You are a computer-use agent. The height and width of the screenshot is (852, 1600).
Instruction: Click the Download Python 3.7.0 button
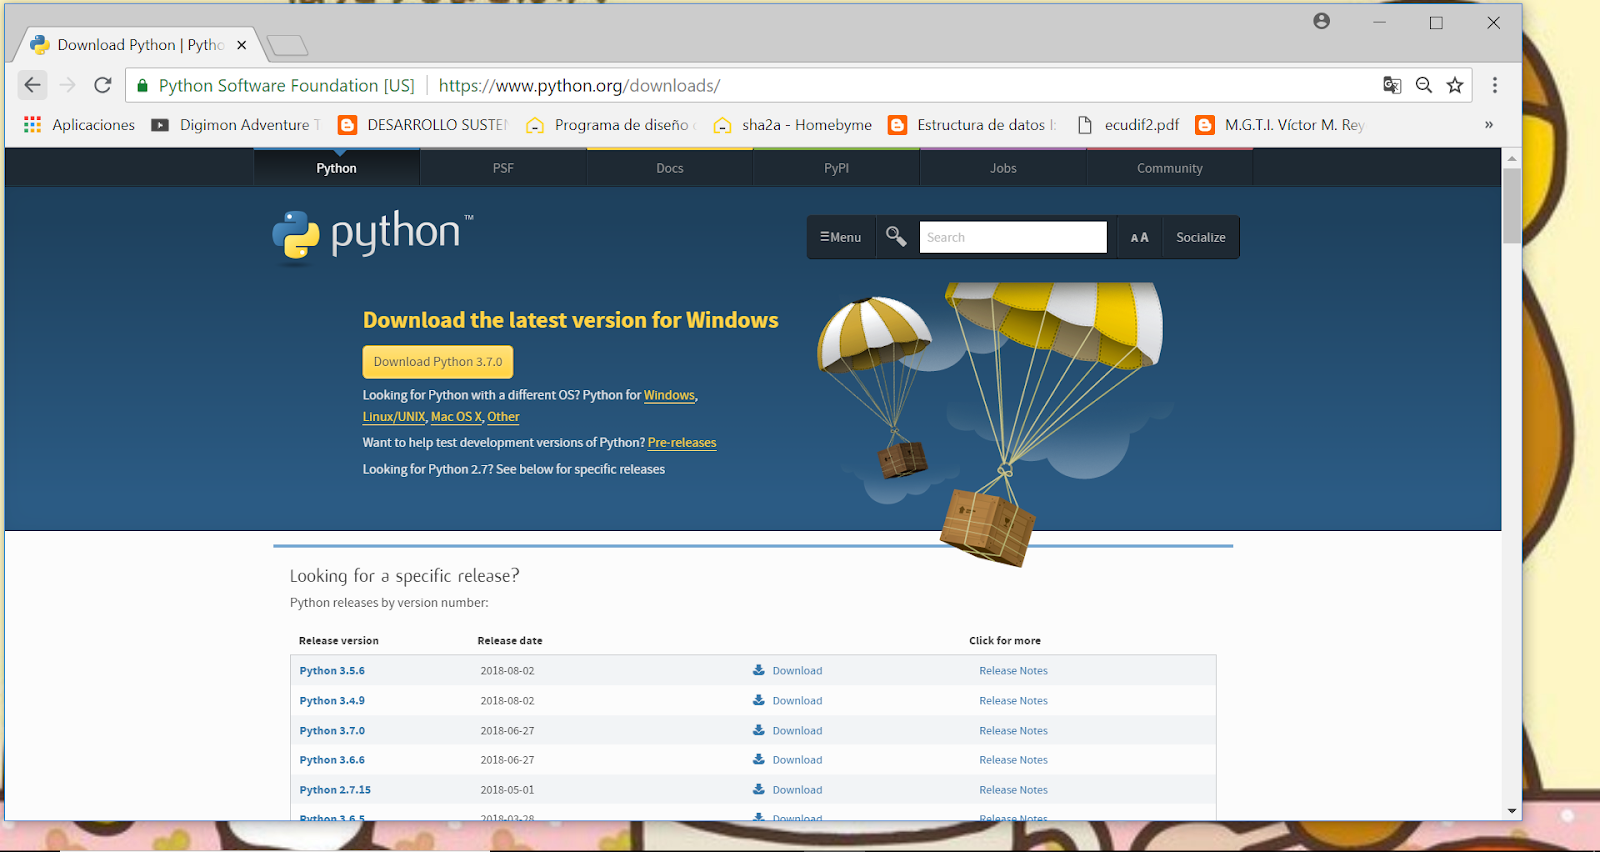click(x=438, y=362)
